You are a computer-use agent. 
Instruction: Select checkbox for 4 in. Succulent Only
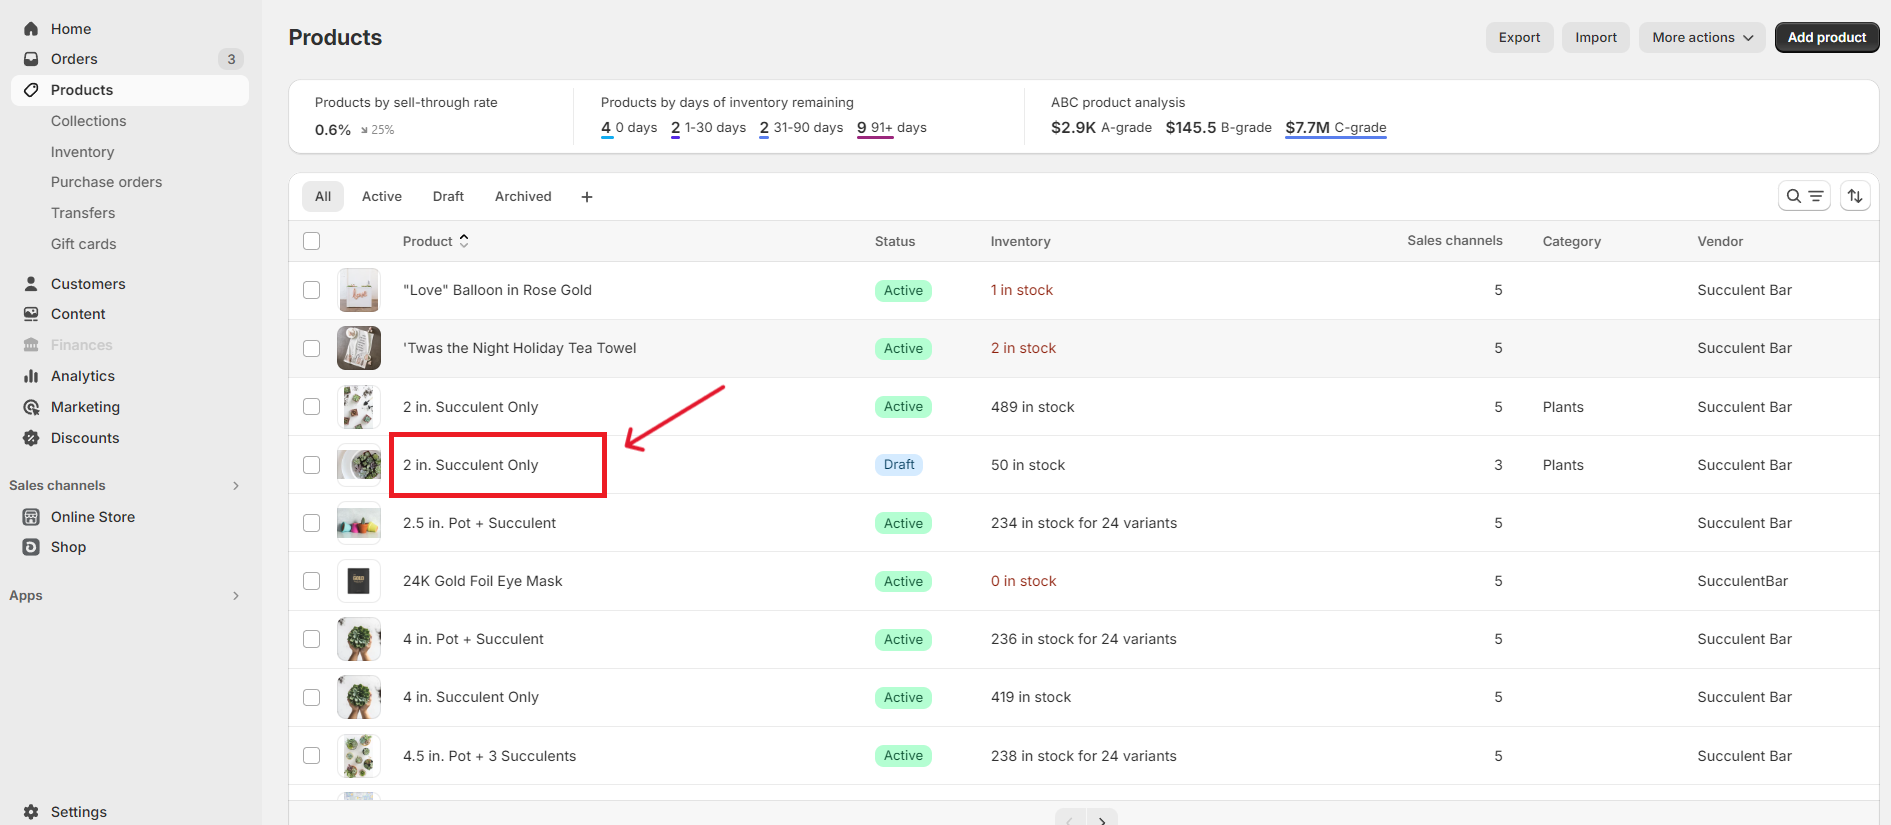312,697
